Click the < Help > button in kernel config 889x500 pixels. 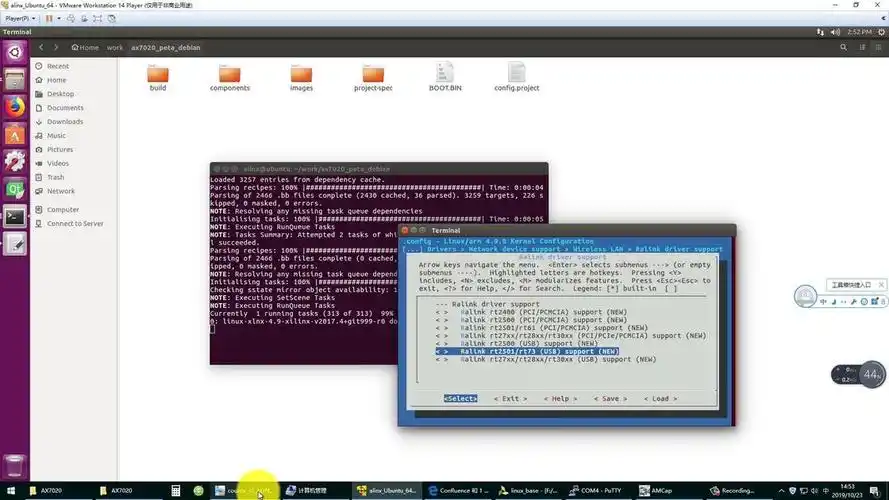click(x=560, y=399)
